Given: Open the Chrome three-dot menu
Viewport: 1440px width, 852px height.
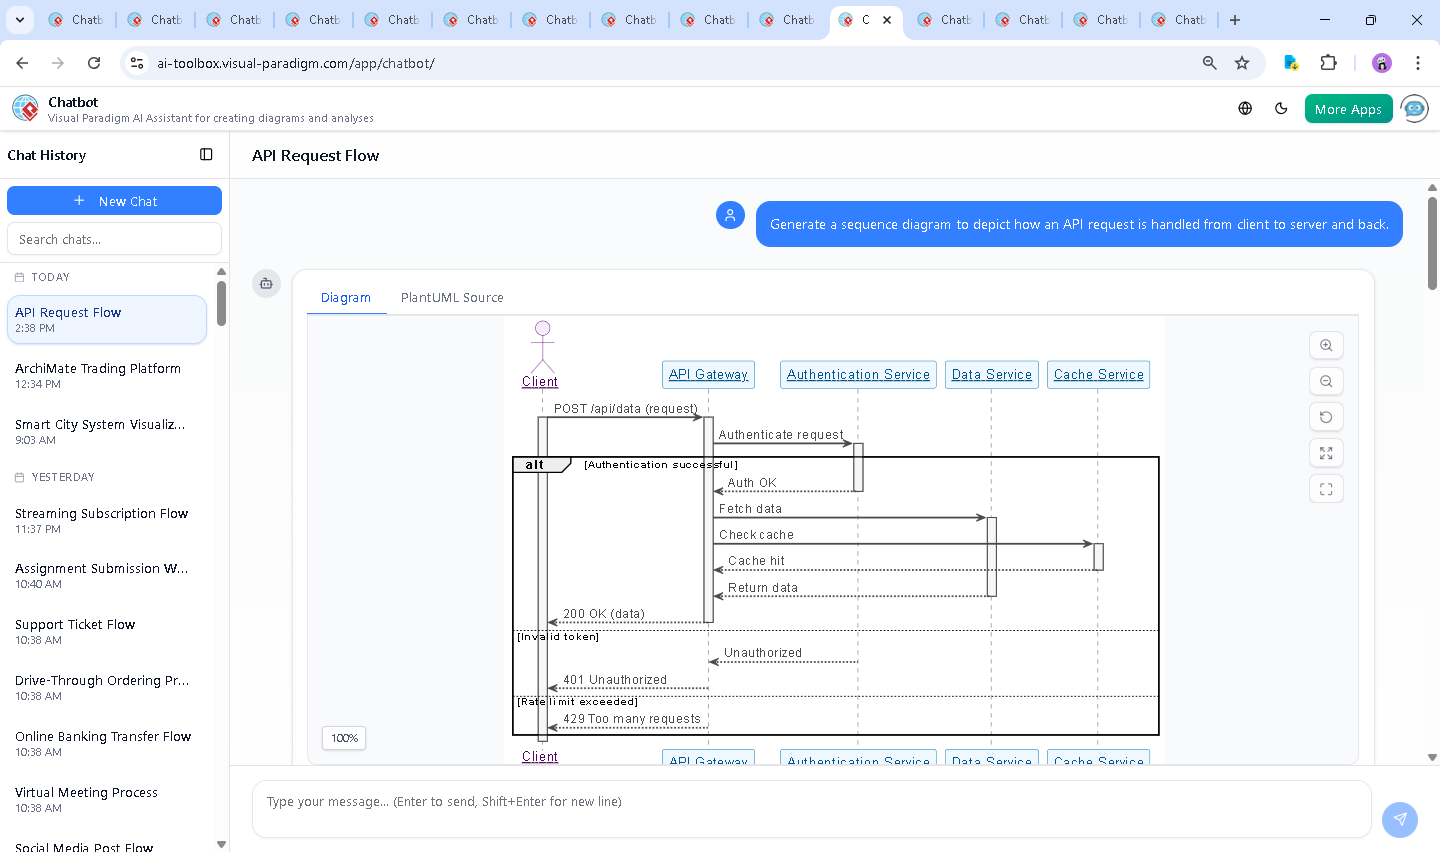Looking at the screenshot, I should click(1417, 63).
